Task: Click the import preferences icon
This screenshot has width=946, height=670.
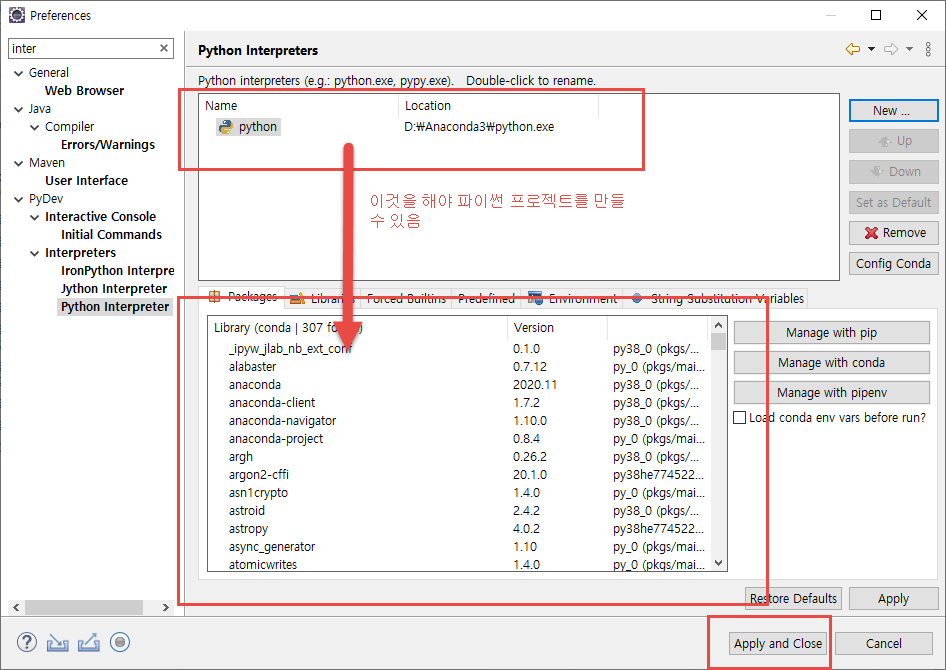Action: click(x=58, y=643)
